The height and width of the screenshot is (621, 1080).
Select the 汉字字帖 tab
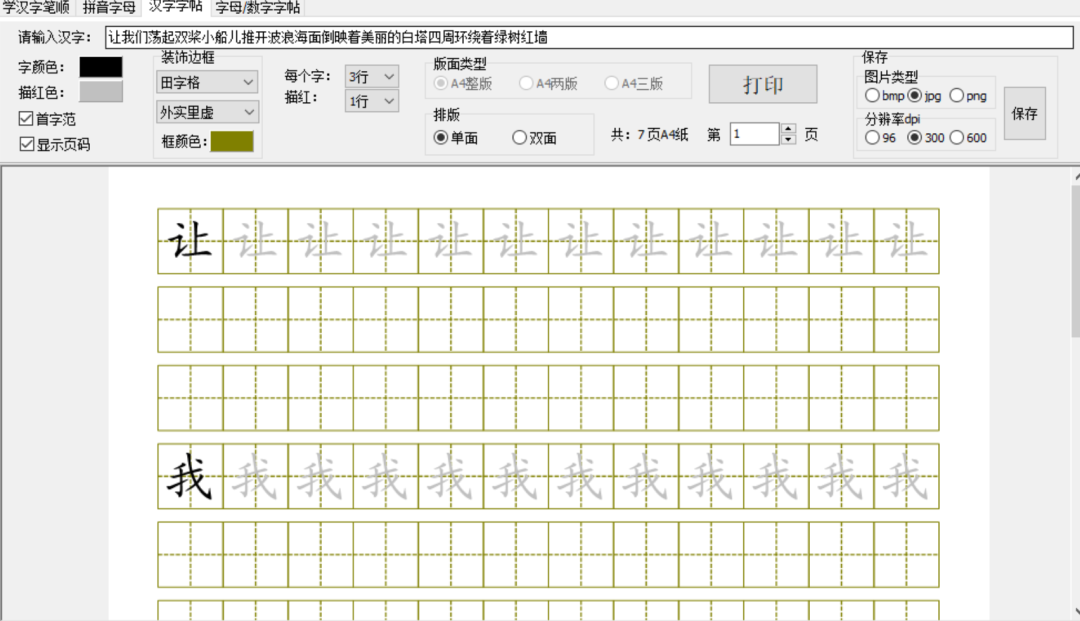176,7
